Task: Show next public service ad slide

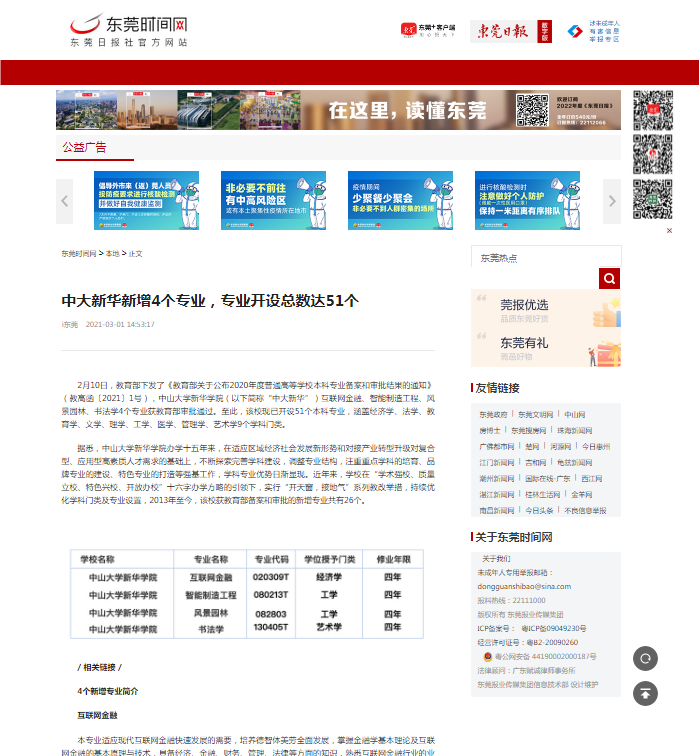Action: point(611,200)
